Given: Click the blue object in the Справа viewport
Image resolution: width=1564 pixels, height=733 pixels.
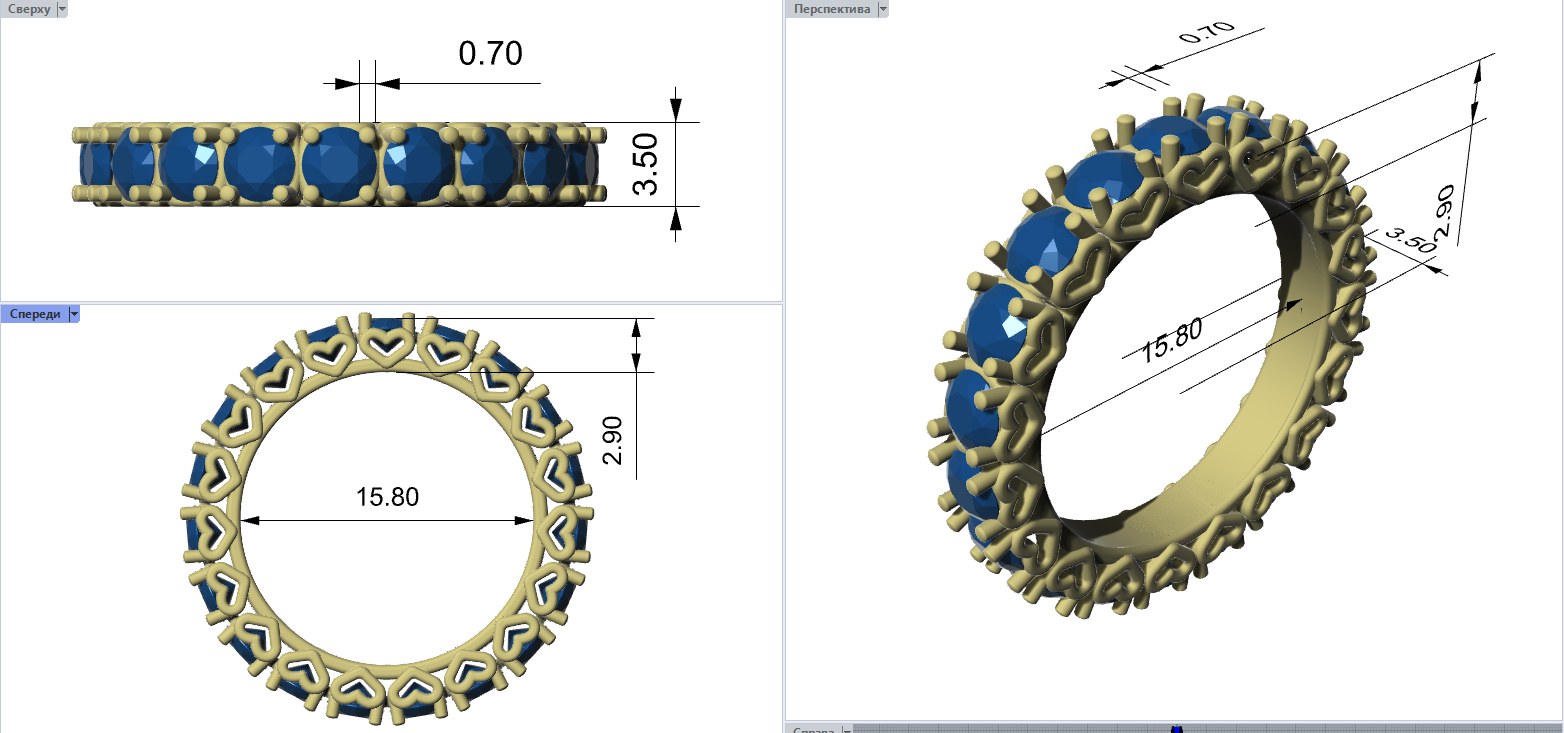Looking at the screenshot, I should pyautogui.click(x=1176, y=729).
